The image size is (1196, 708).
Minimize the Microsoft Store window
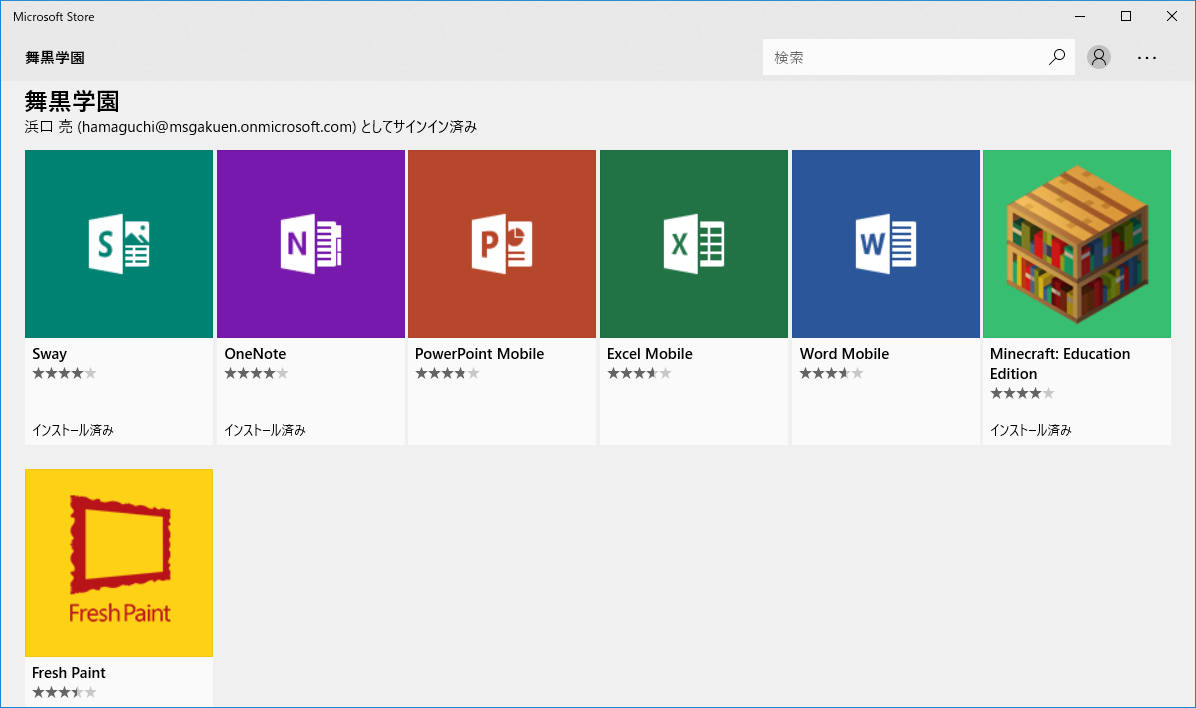(1080, 17)
